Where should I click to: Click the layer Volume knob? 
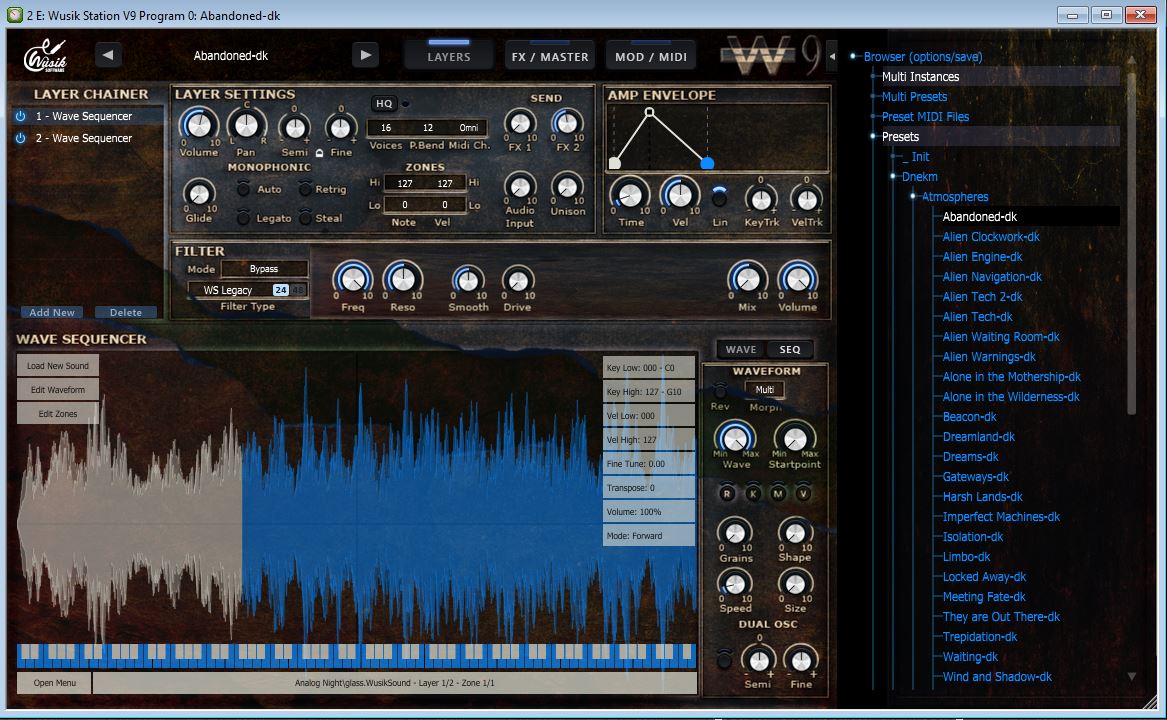tap(199, 125)
